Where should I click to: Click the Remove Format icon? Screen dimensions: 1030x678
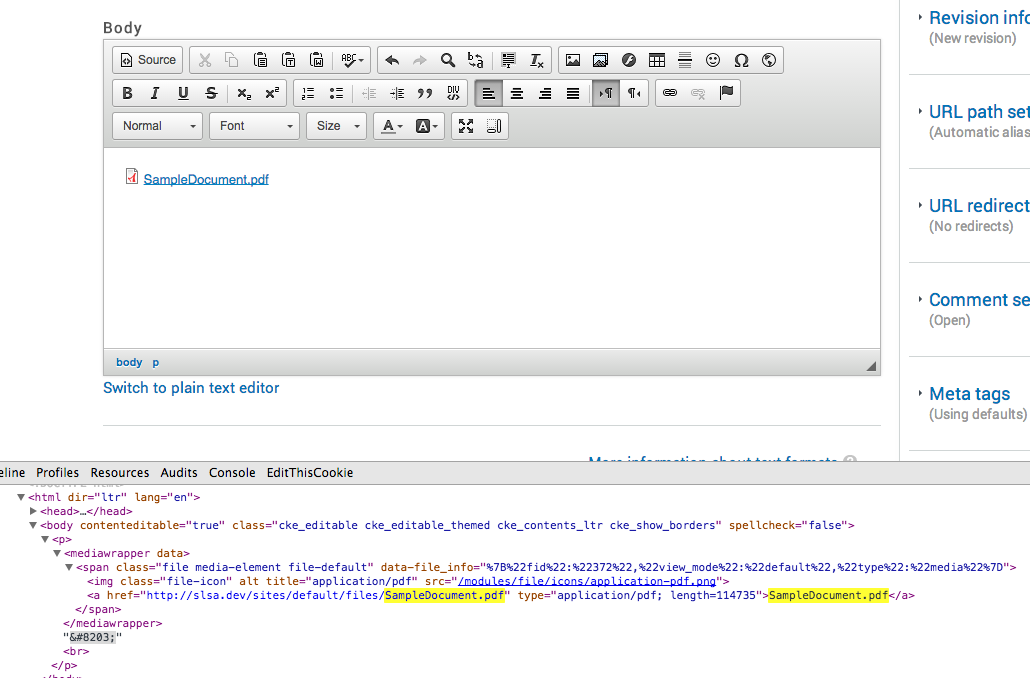coord(537,60)
